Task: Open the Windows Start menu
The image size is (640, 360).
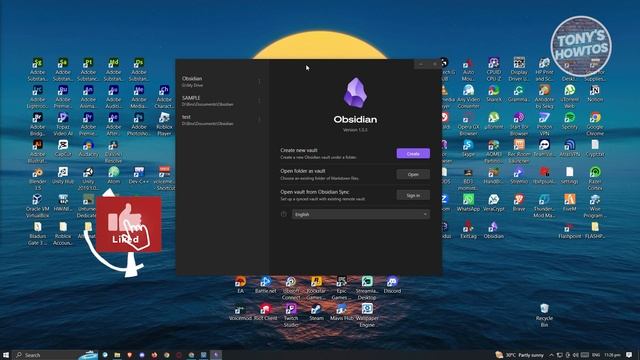Action: pos(6,355)
